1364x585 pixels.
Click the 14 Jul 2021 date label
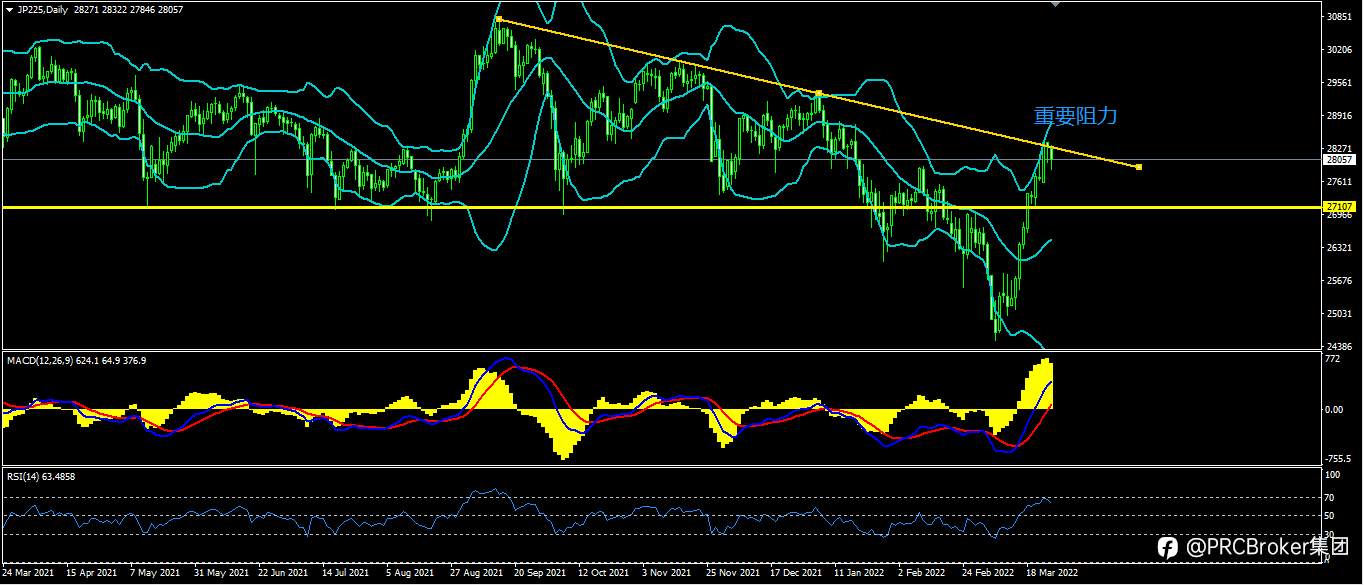347,574
